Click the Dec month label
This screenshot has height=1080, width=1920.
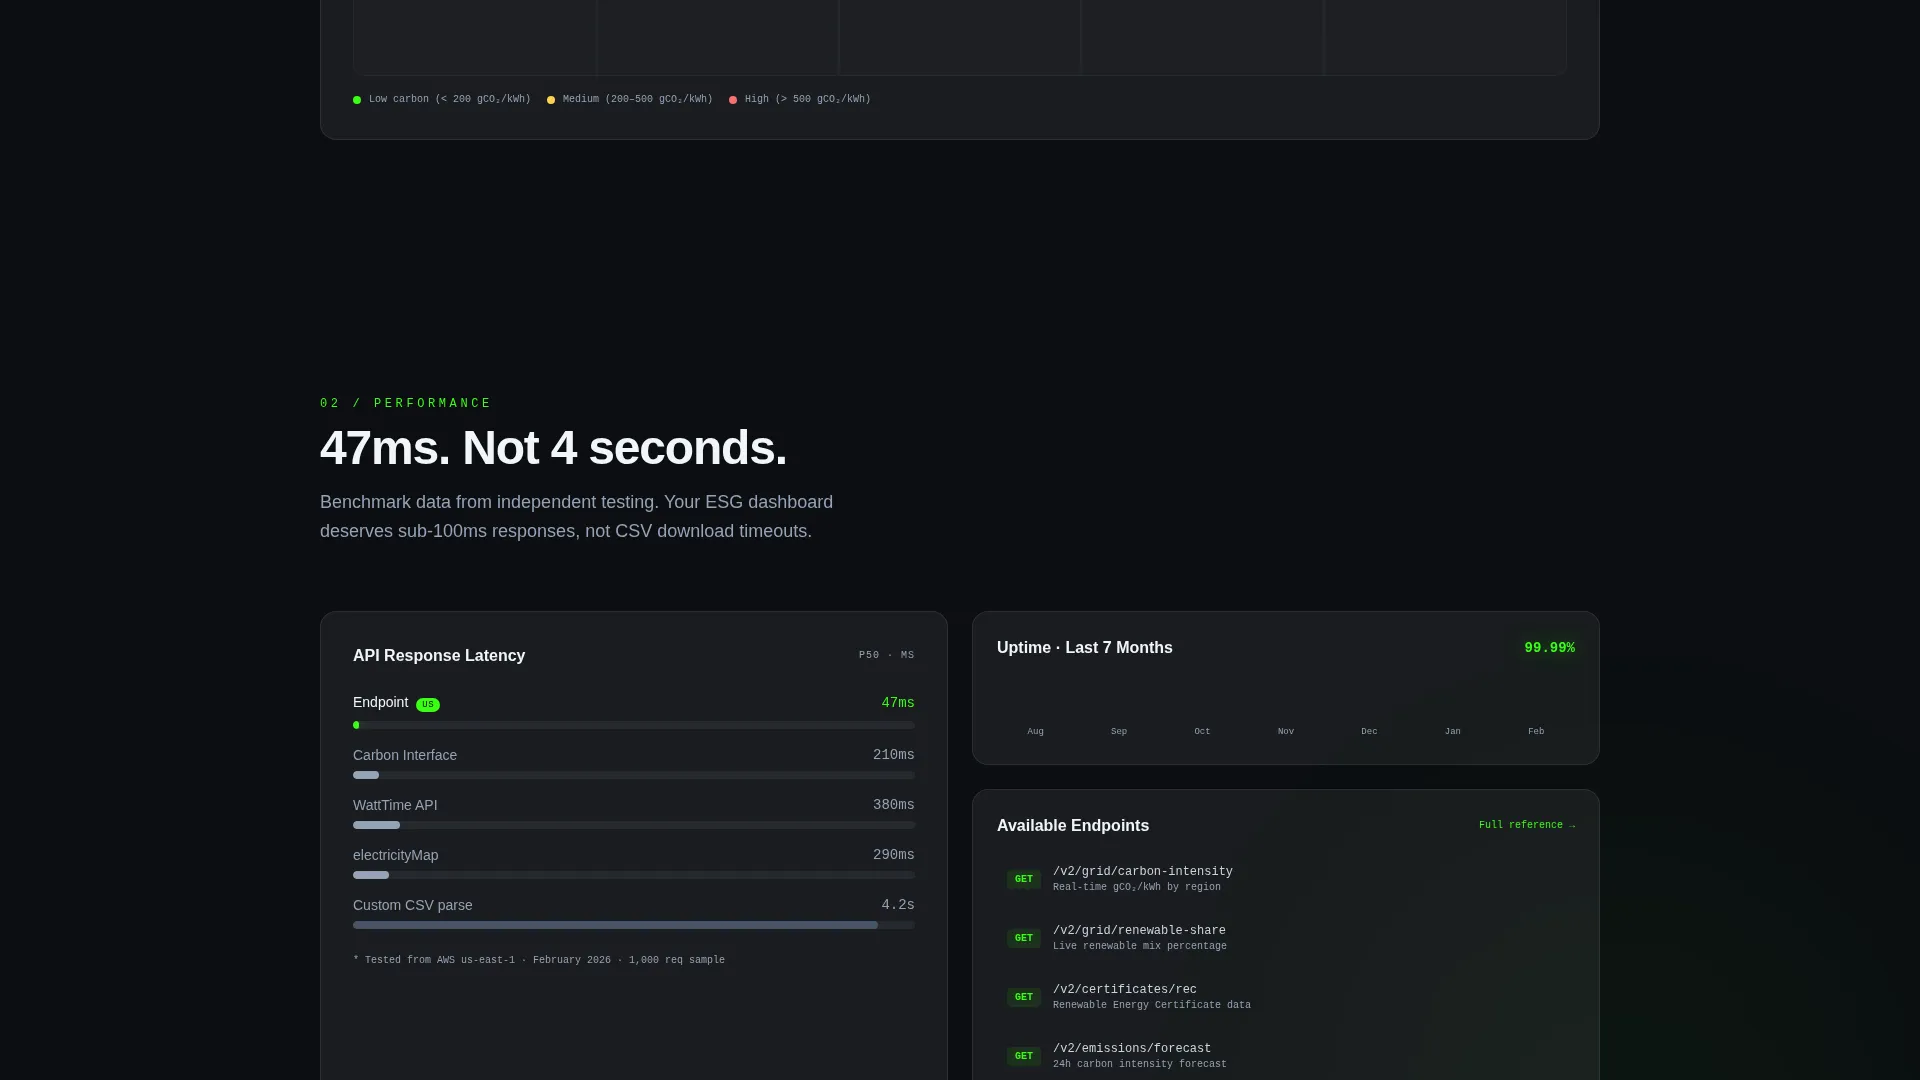(1369, 732)
